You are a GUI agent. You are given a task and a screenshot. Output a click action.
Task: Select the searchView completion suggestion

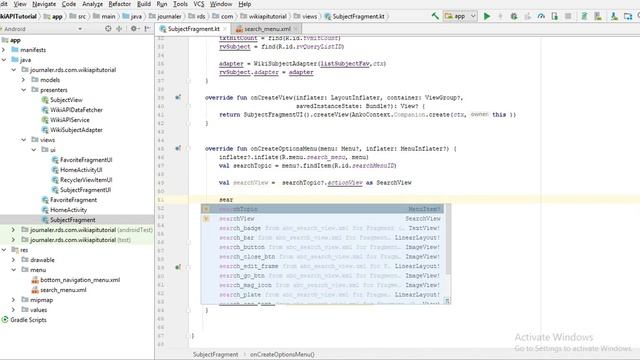[323, 219]
